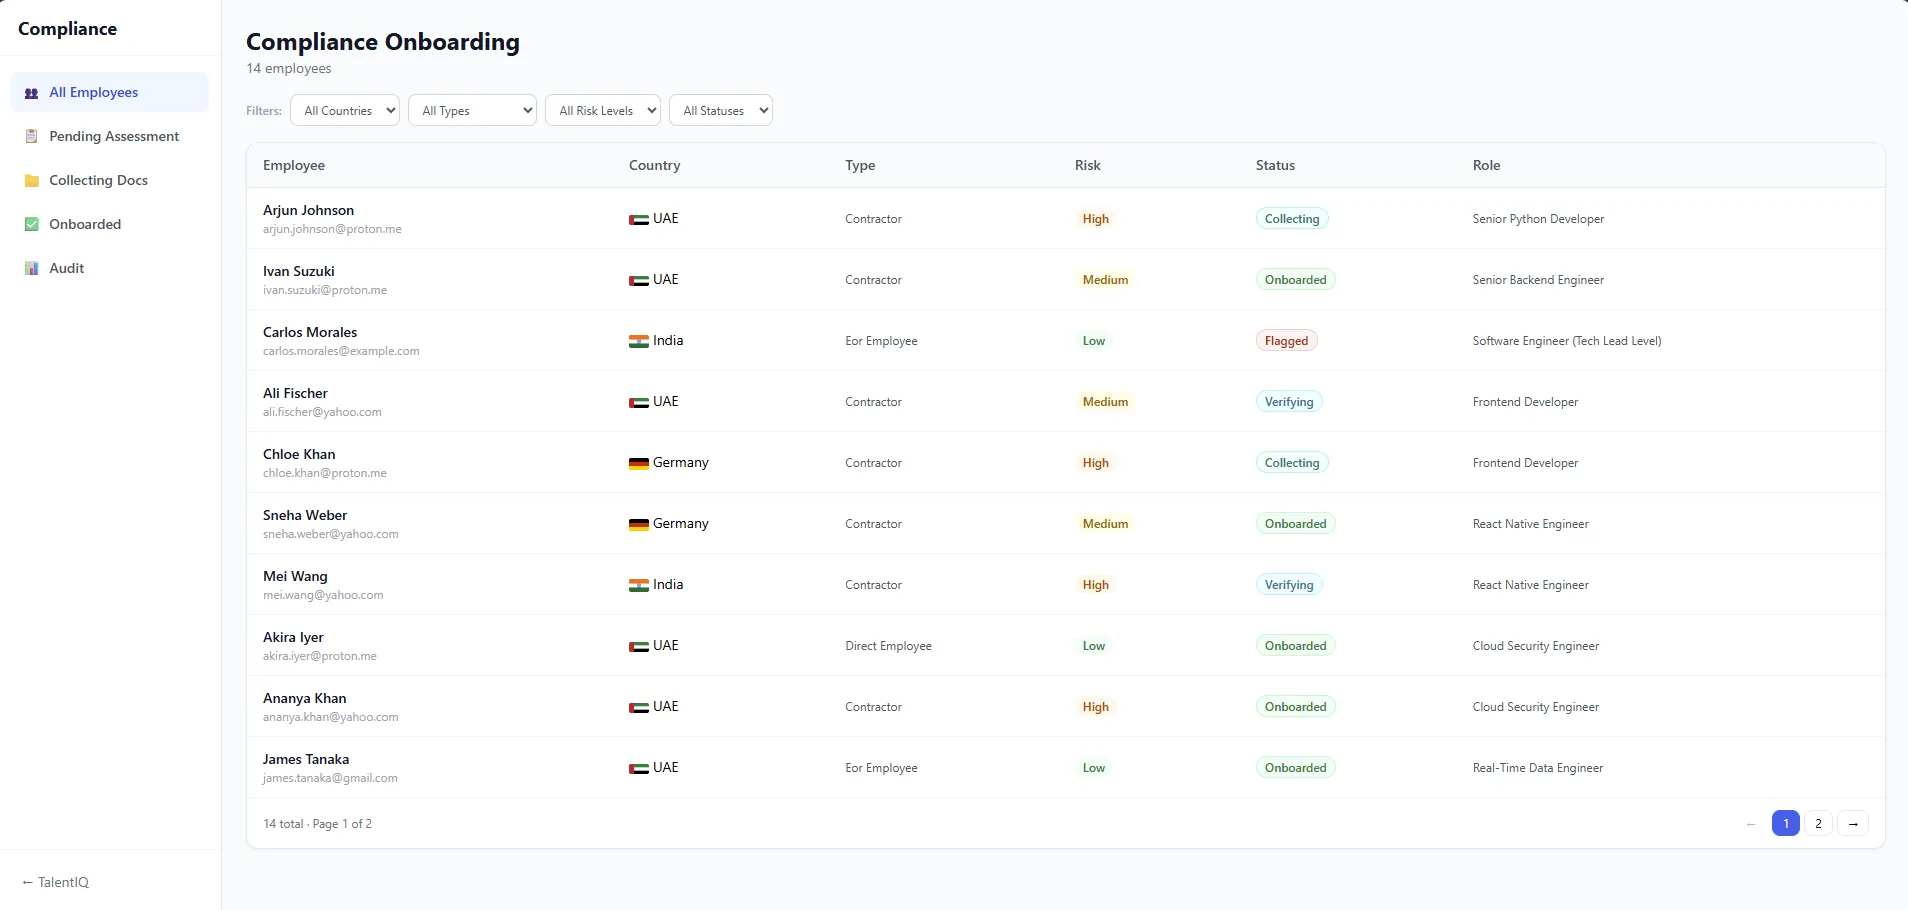Click the Collecting status badge for Arjun Johnson
The width and height of the screenshot is (1908, 910).
[1292, 219]
